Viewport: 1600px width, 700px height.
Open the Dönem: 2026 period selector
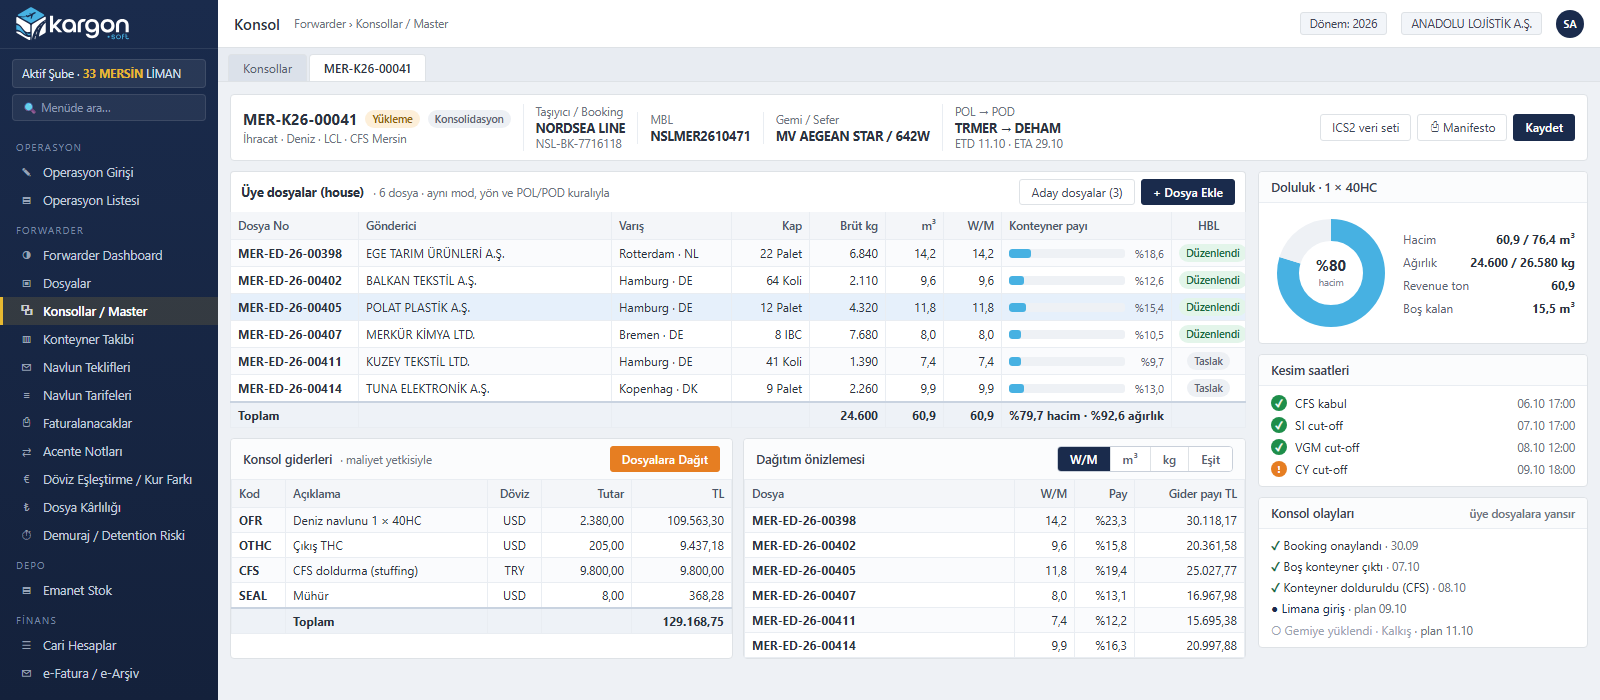click(x=1343, y=24)
